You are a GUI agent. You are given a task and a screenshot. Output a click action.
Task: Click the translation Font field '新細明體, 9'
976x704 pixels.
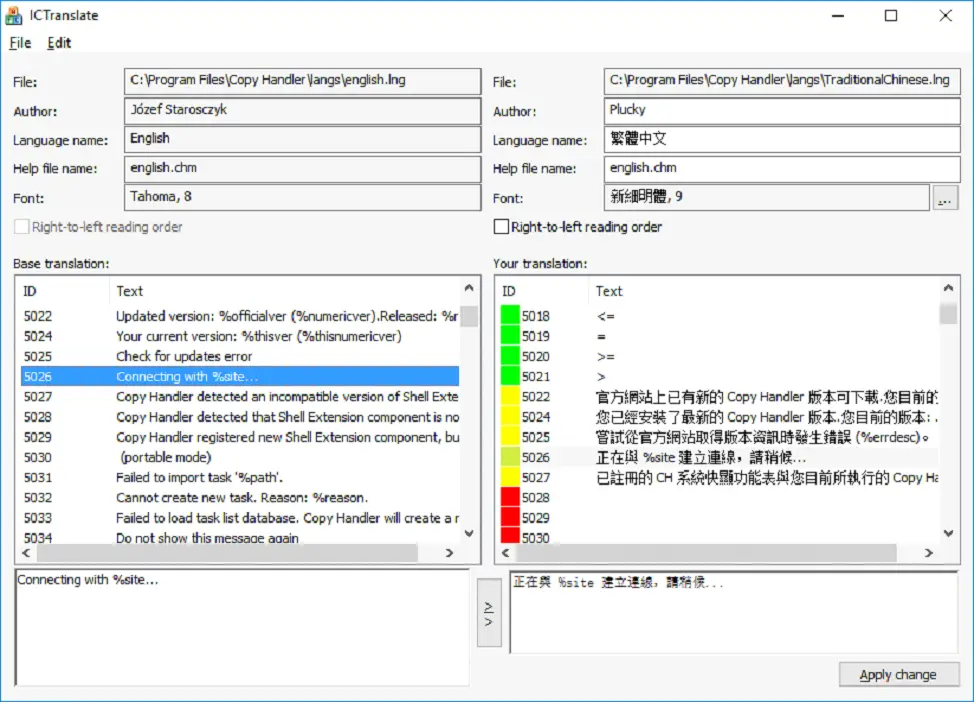pos(767,197)
